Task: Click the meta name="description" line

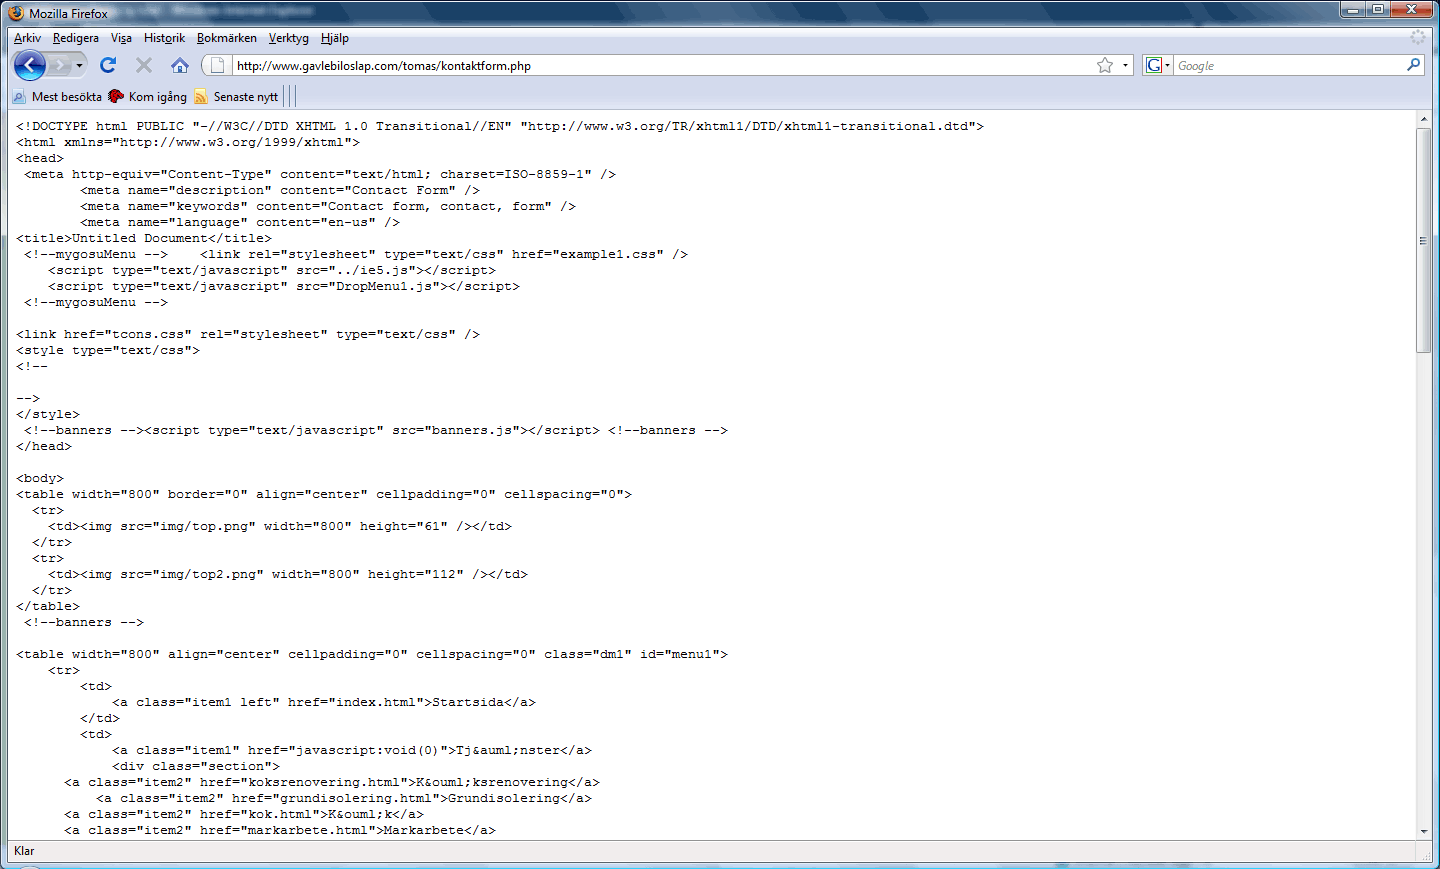Action: point(280,190)
